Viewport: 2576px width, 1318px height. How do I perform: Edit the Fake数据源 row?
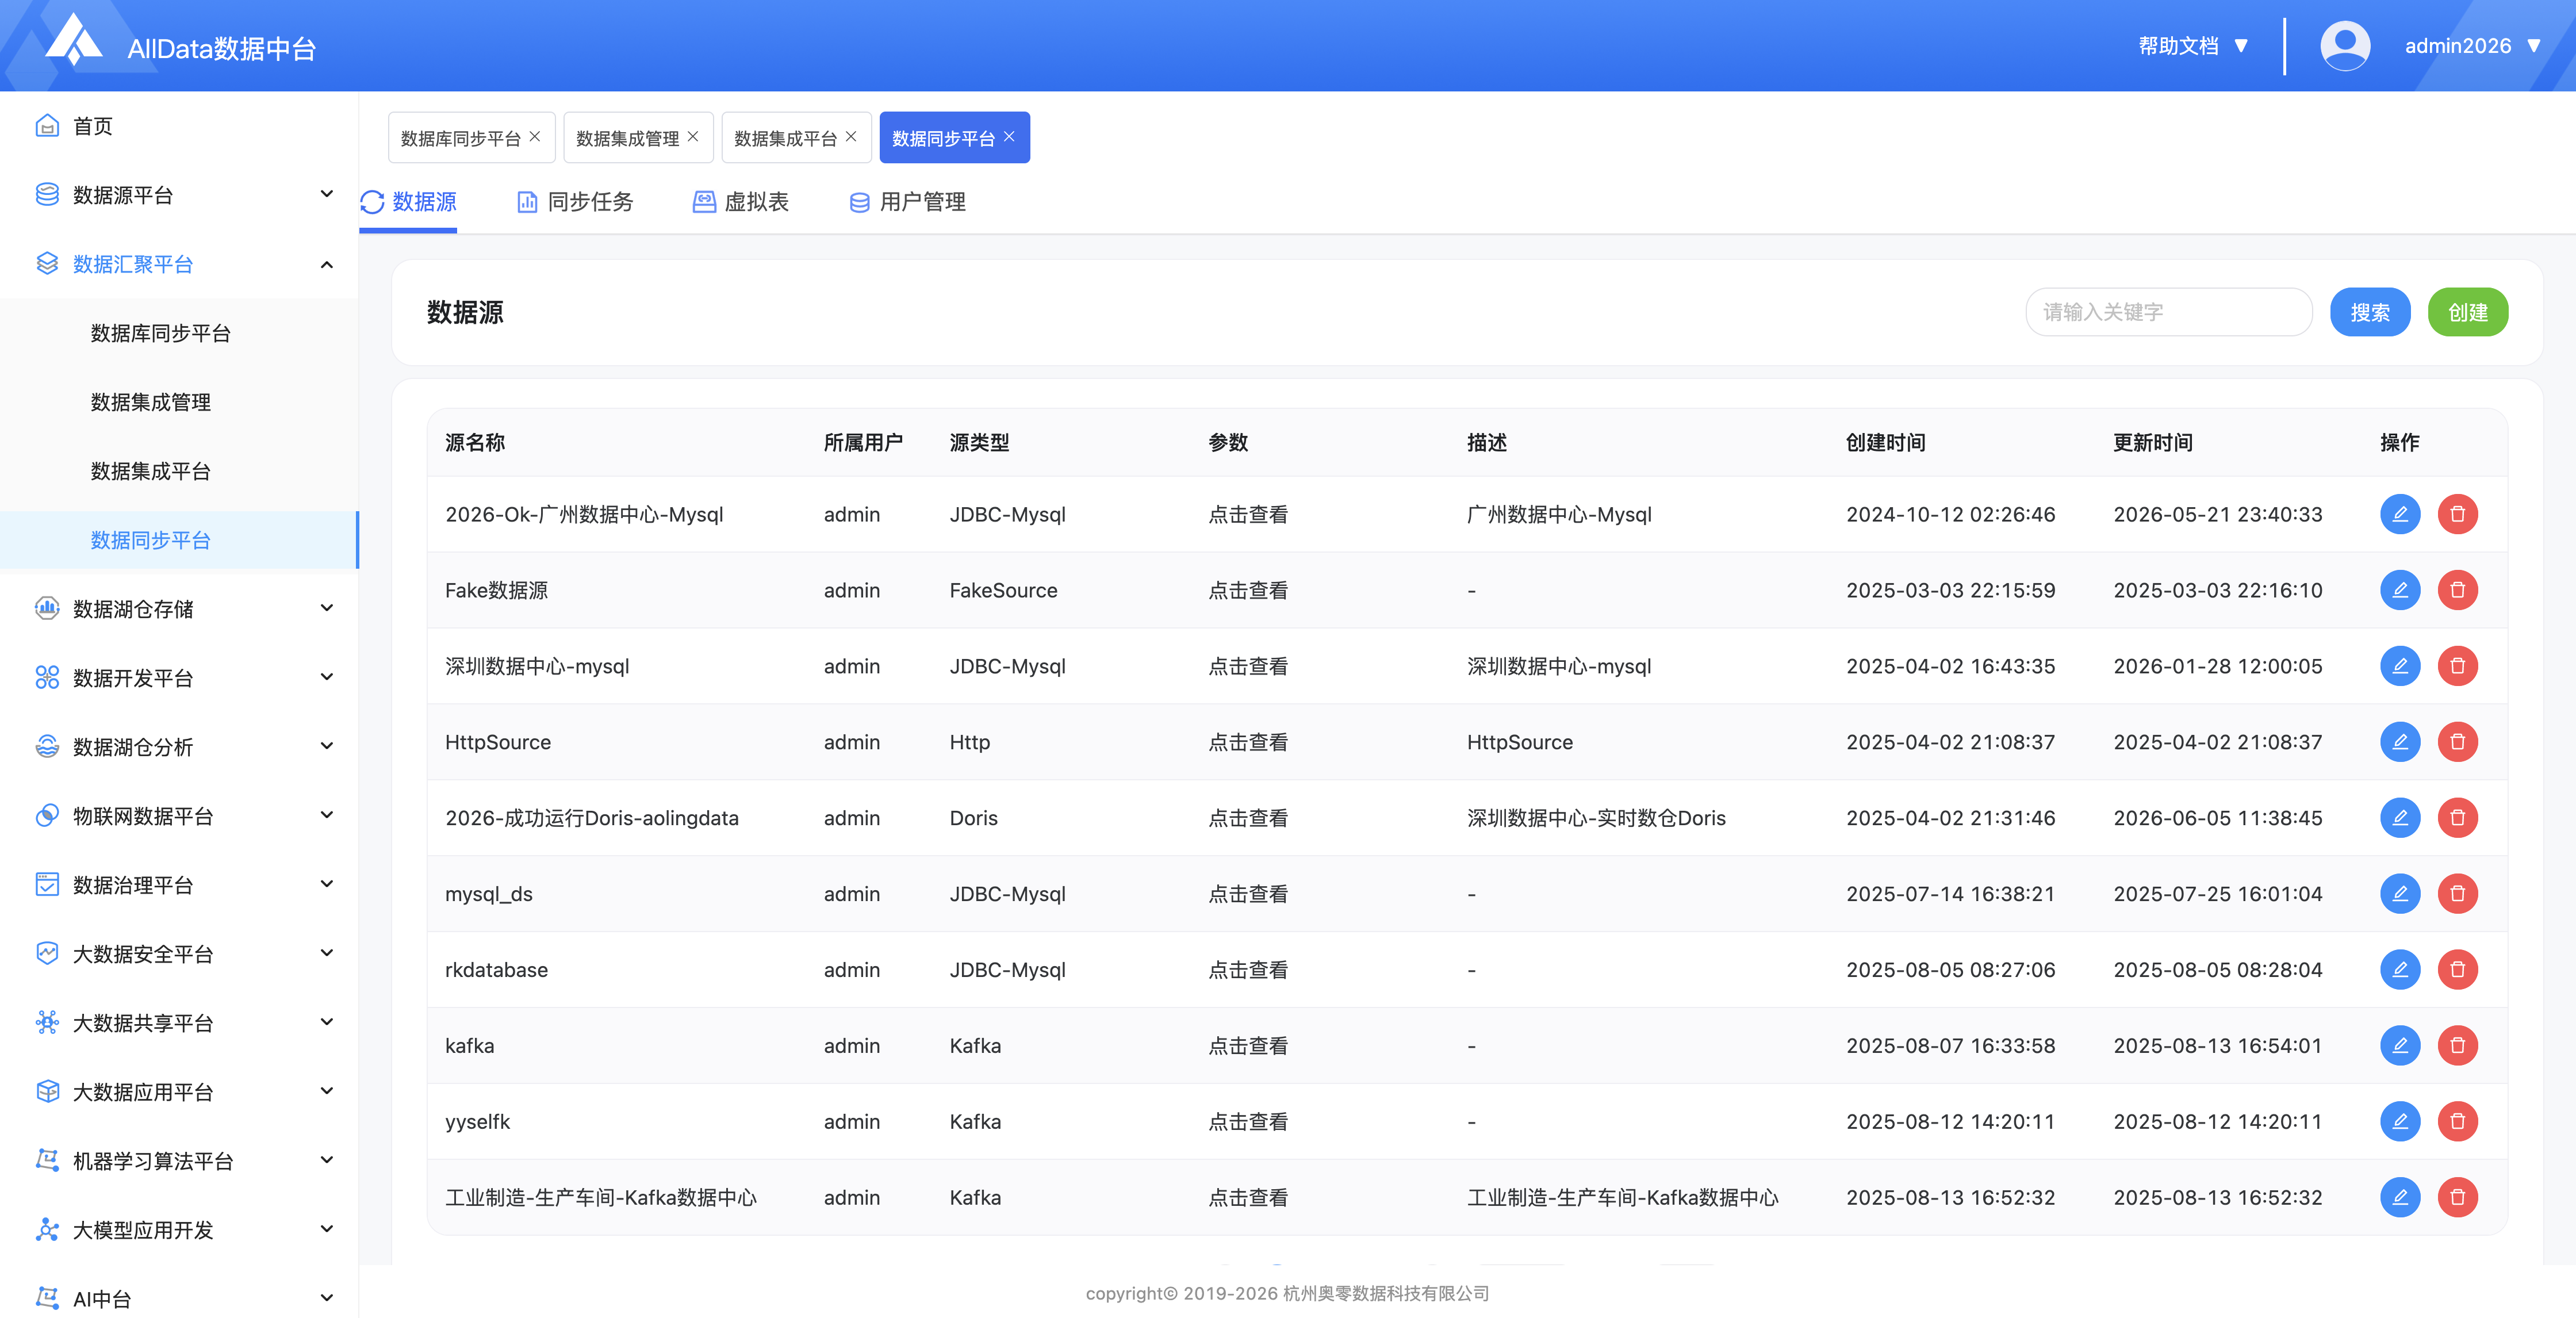point(2399,590)
